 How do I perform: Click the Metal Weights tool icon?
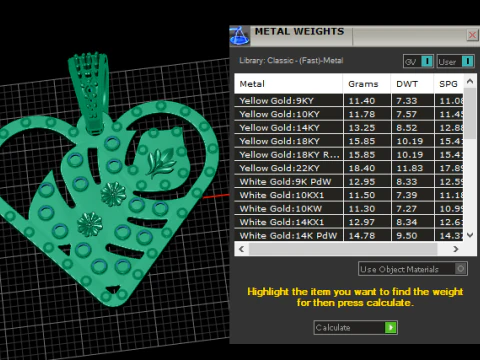click(x=239, y=36)
